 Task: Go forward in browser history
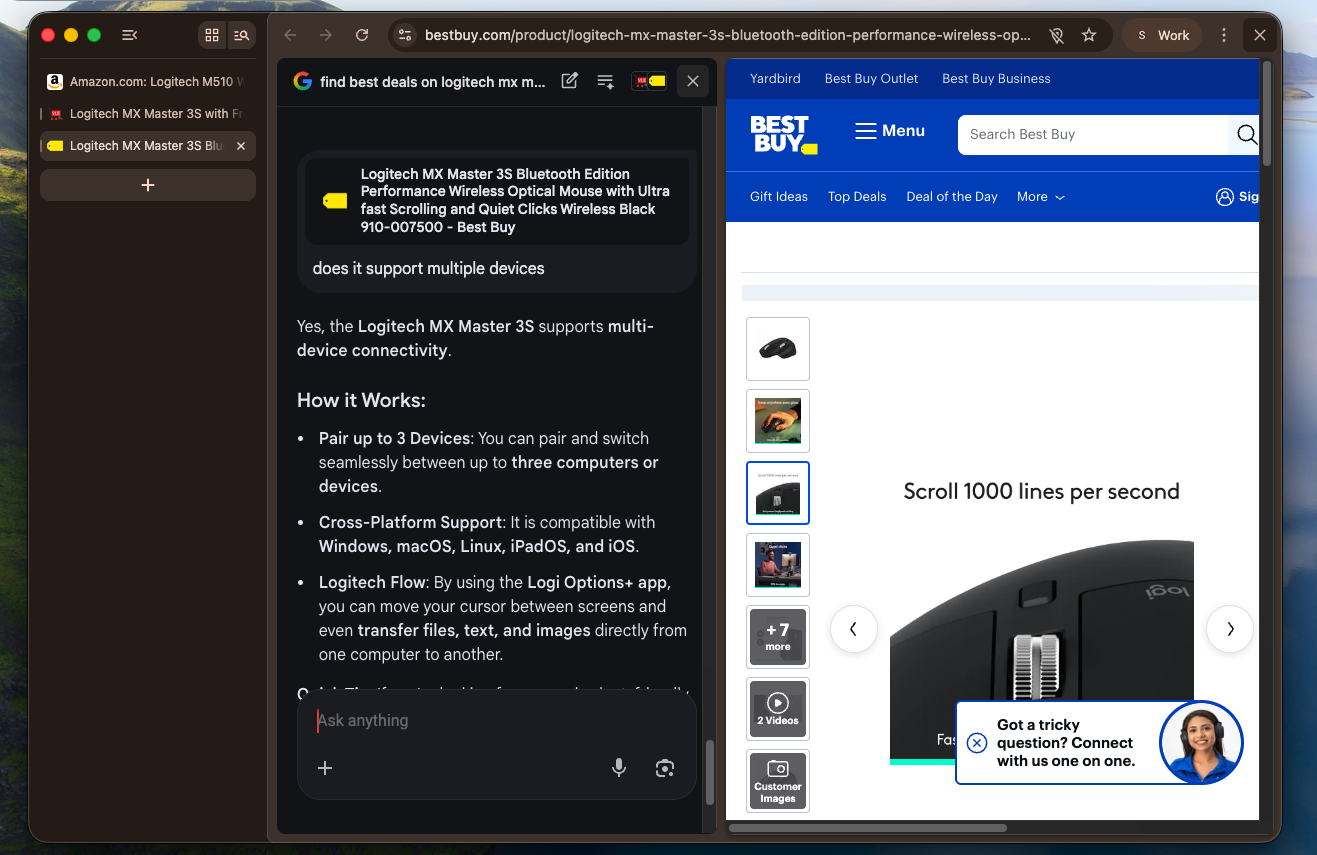(x=326, y=35)
